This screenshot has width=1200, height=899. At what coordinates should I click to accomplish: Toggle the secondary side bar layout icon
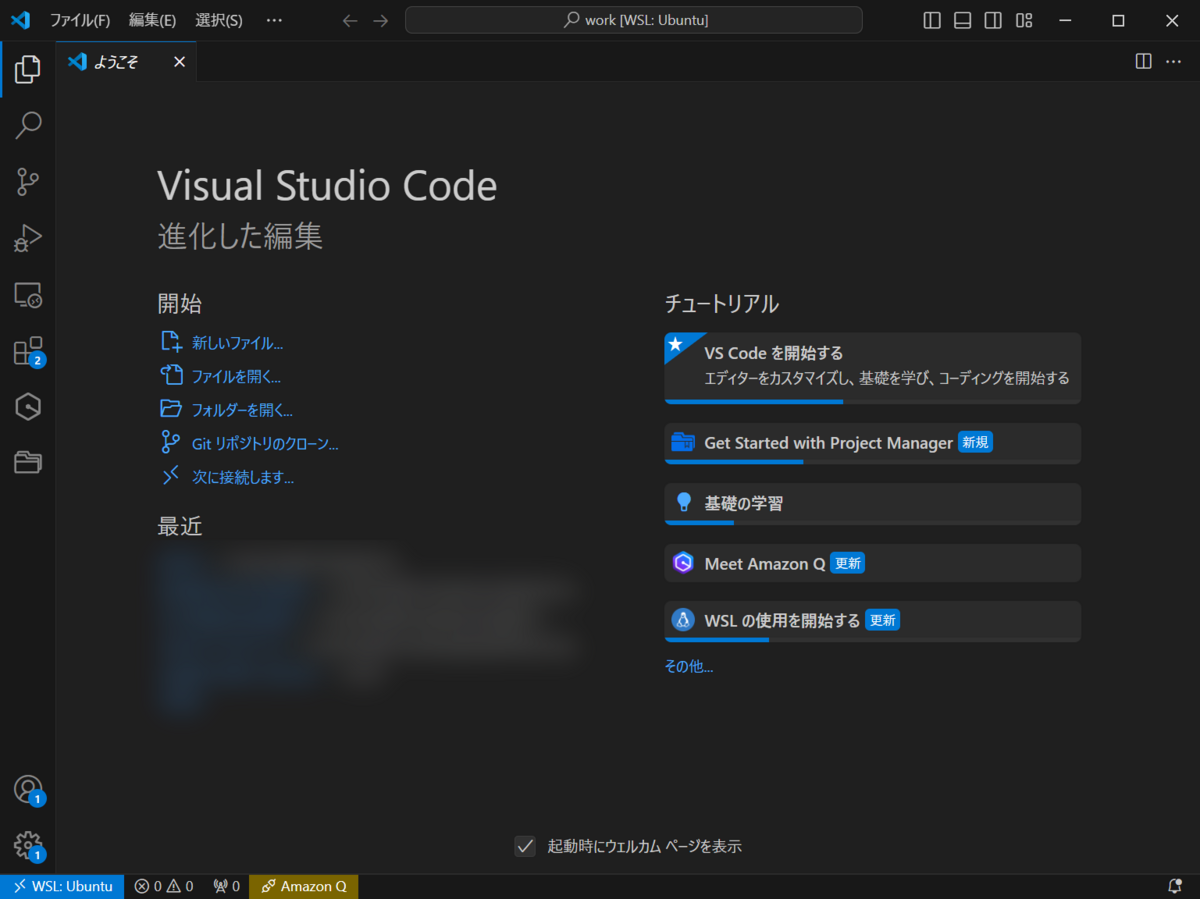tap(993, 20)
